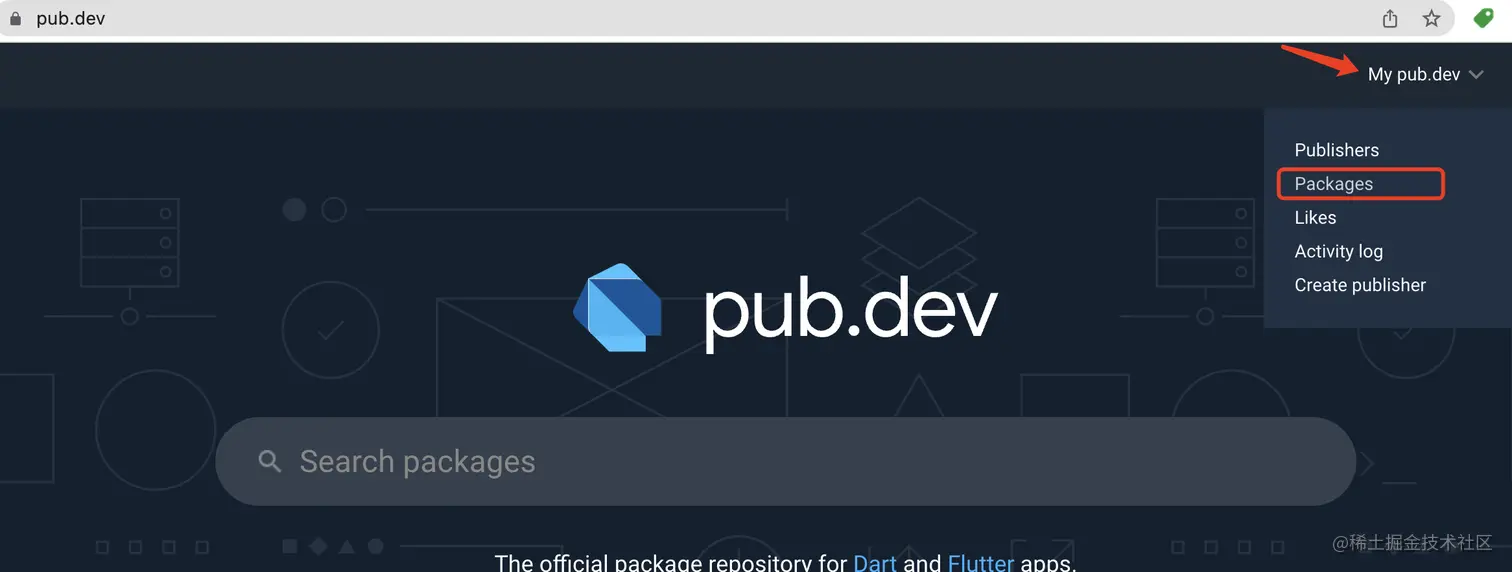Click the magnifier icon in search box
1512x572 pixels.
pos(269,461)
